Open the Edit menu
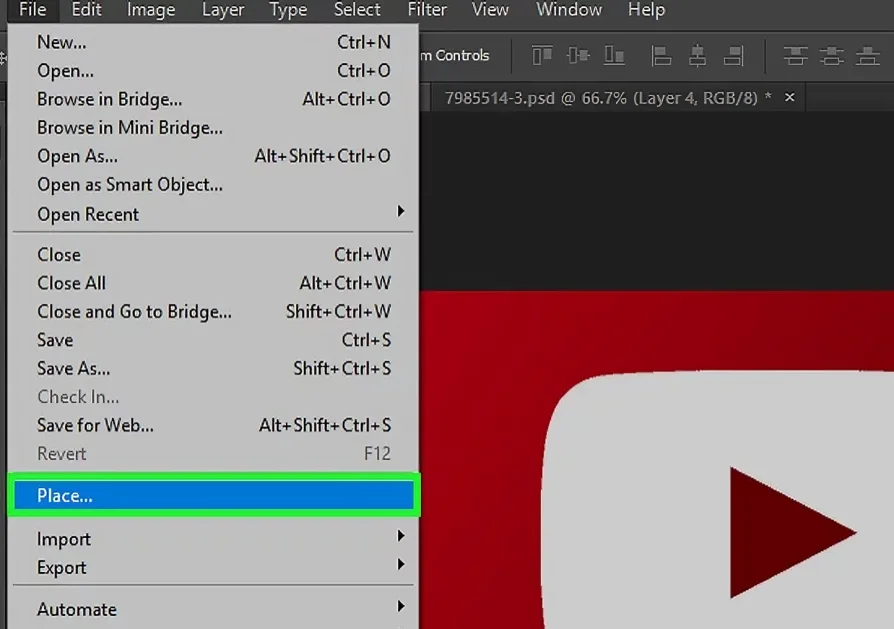 click(86, 10)
